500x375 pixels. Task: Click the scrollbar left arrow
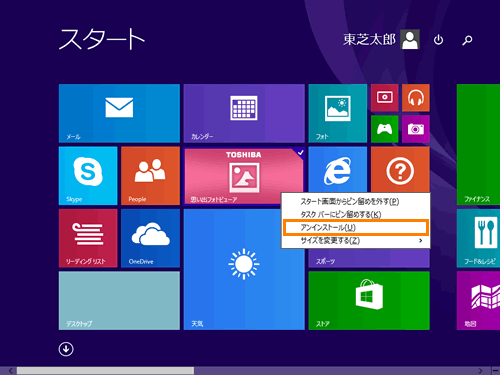[x=11, y=371]
